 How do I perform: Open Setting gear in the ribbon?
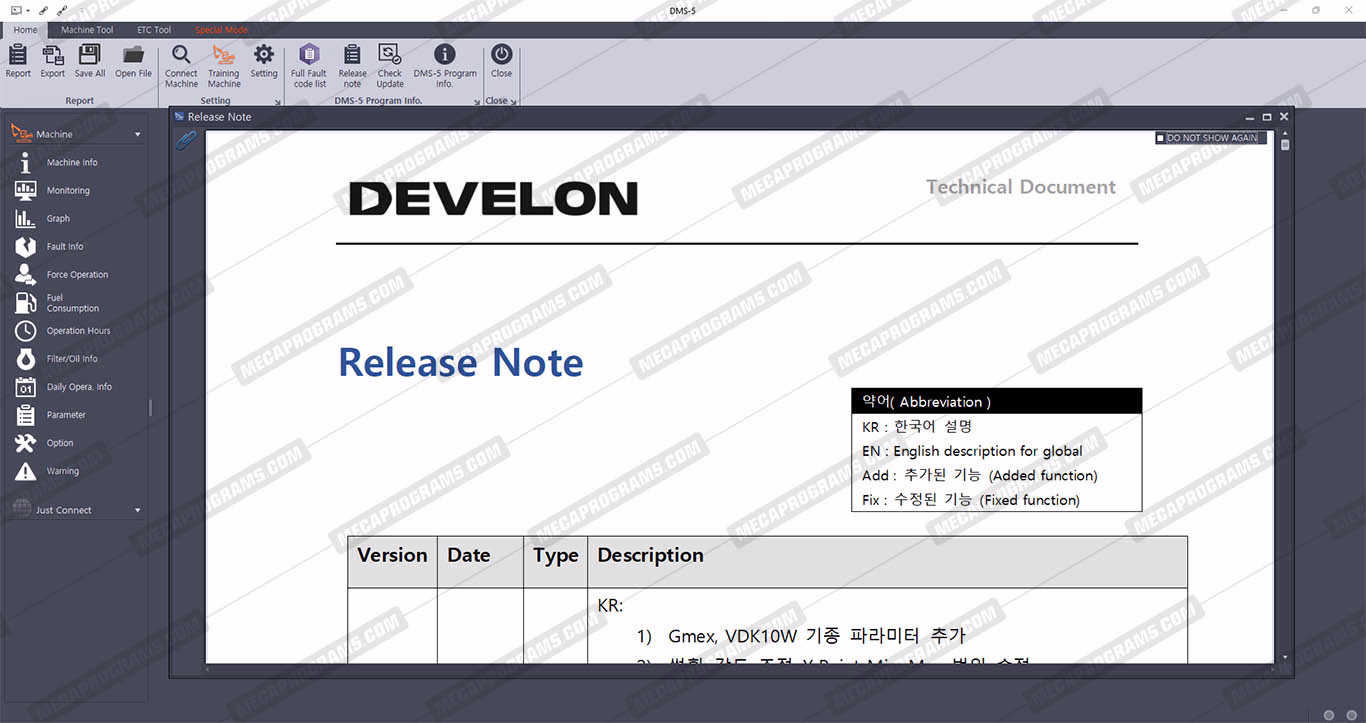coord(264,60)
